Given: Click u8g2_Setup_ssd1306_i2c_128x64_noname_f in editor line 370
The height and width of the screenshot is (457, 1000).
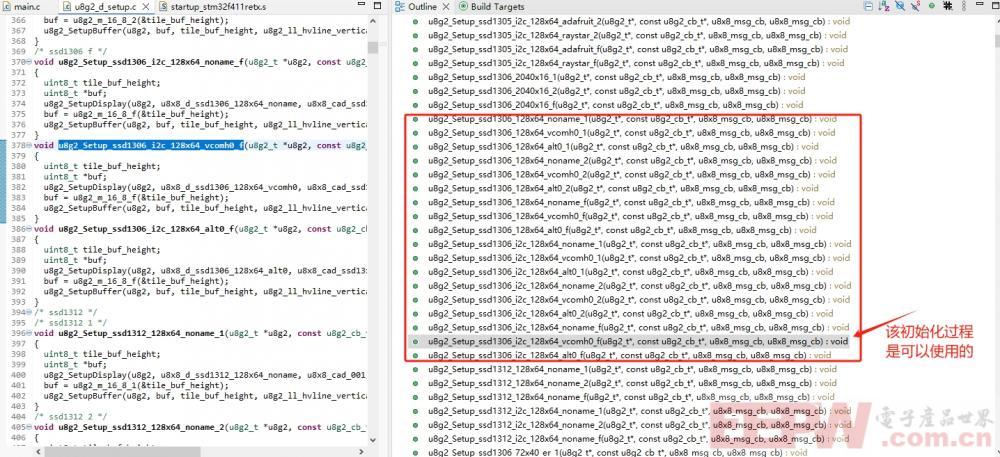Looking at the screenshot, I should point(152,62).
